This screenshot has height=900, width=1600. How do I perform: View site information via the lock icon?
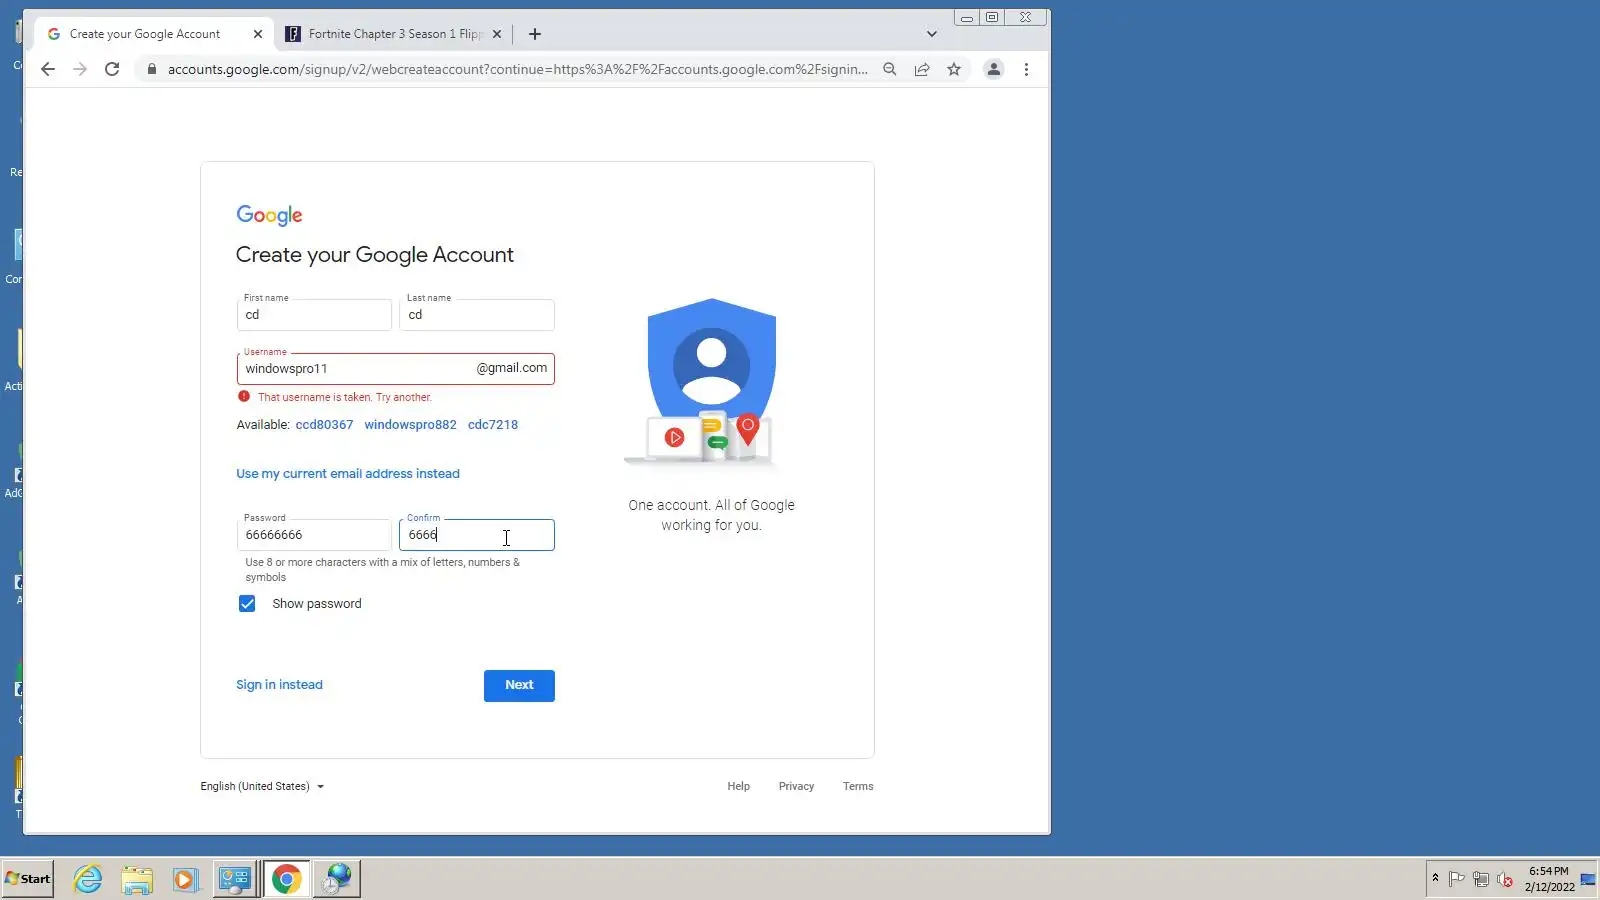[x=152, y=69]
